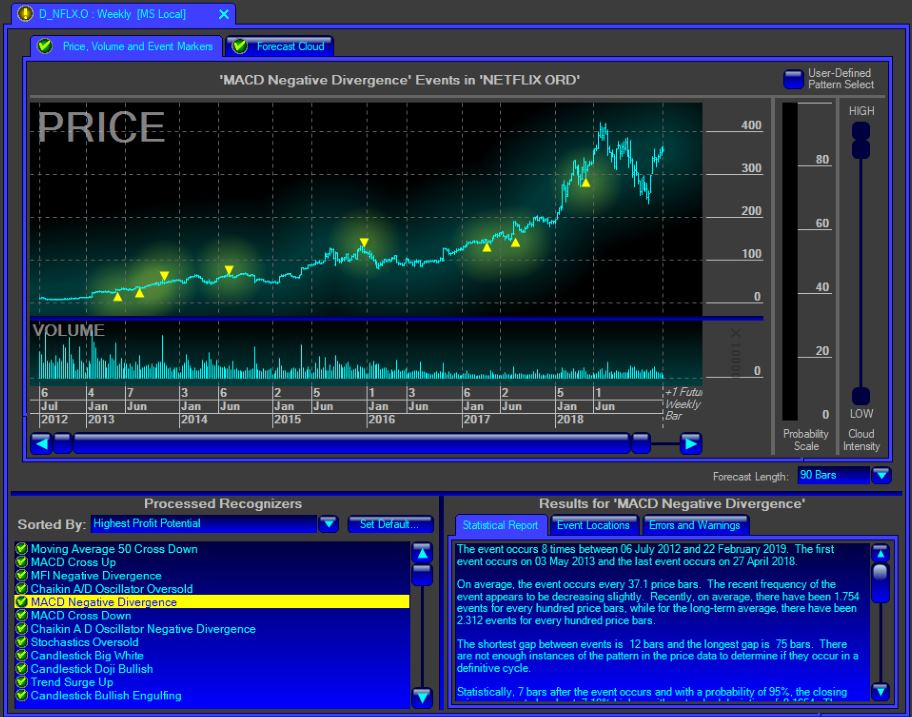Open the Forecast Length dropdown showing 90 Bars

click(881, 475)
